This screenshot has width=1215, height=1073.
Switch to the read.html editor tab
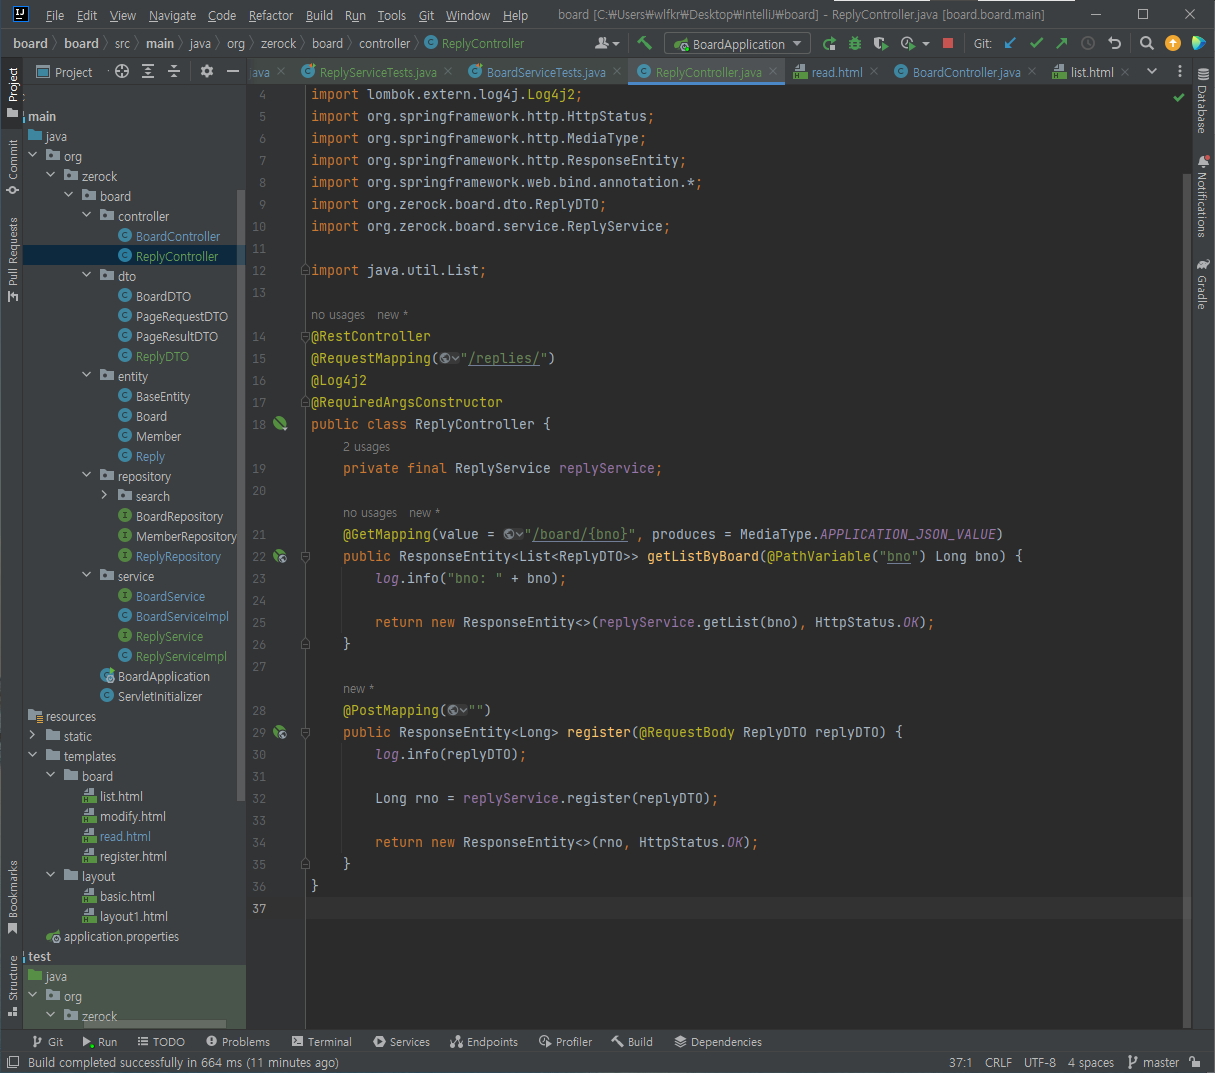836,72
